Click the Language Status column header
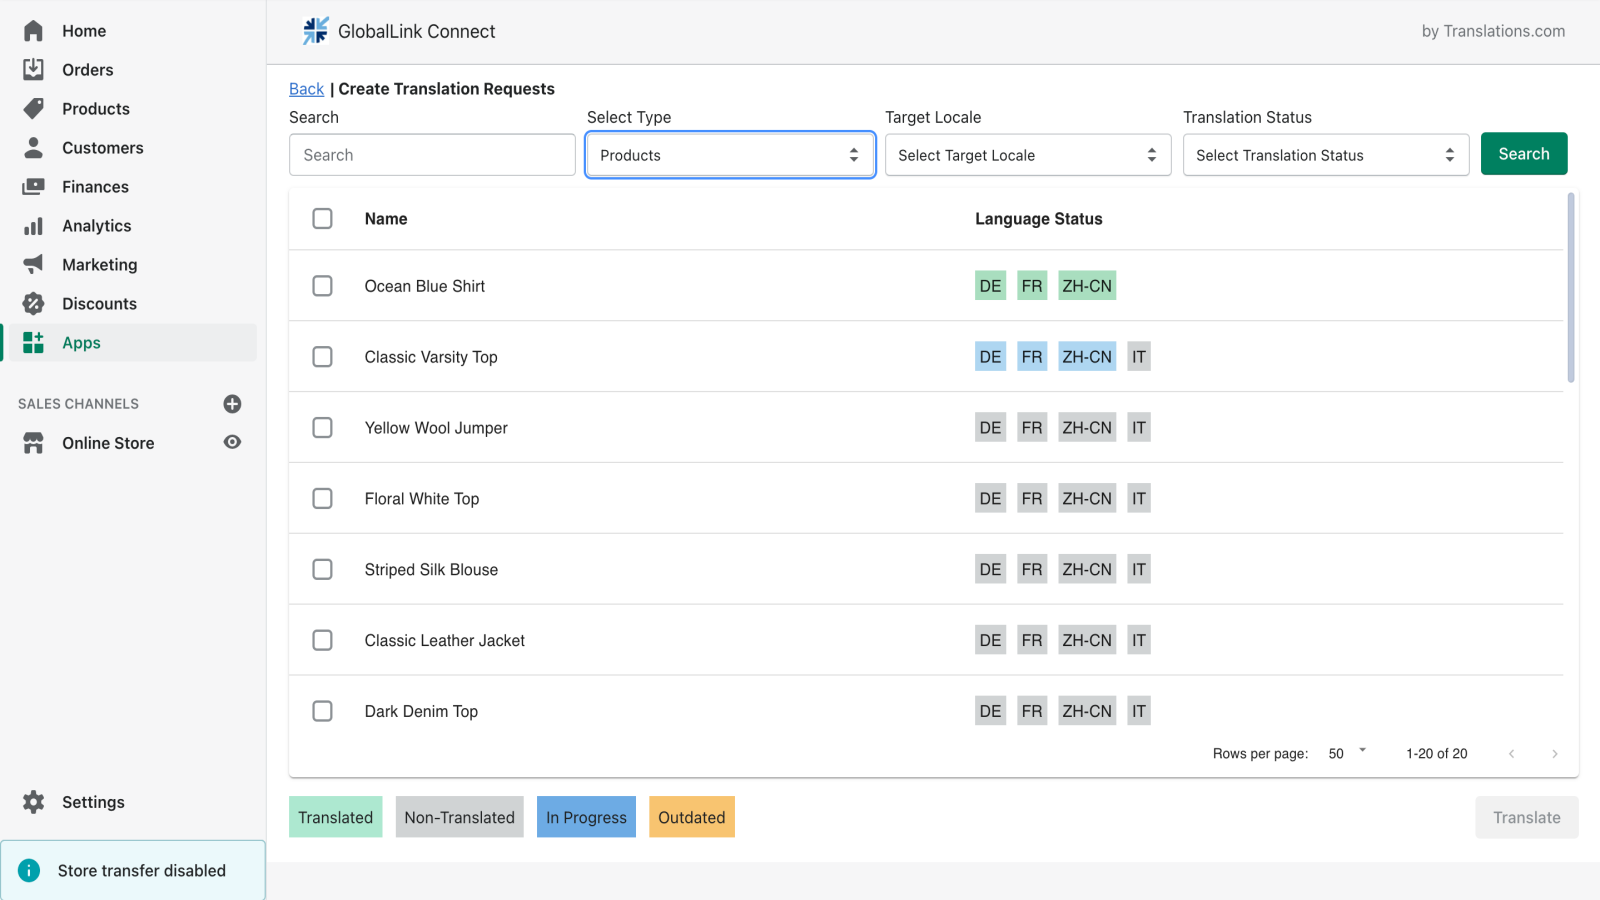 click(1038, 219)
